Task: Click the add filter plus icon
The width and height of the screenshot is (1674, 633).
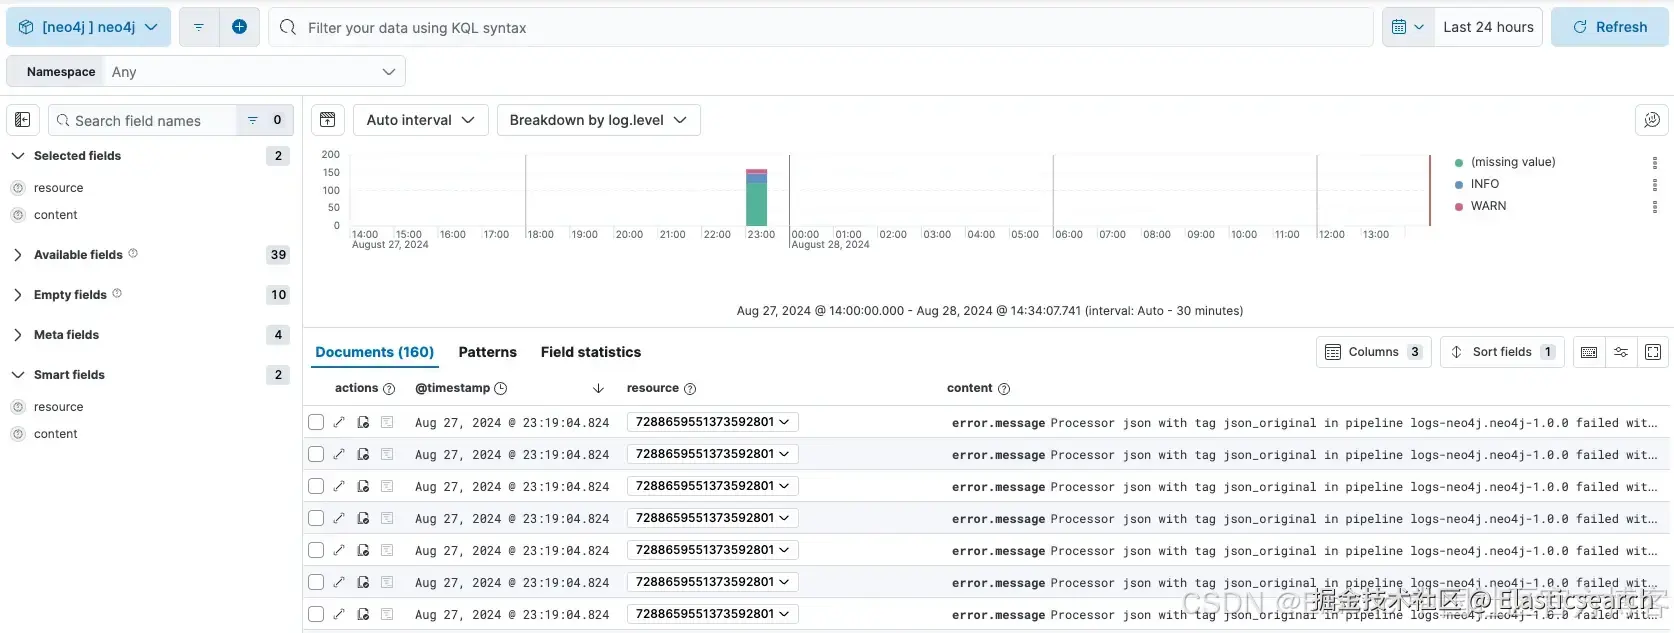Action: pos(239,27)
